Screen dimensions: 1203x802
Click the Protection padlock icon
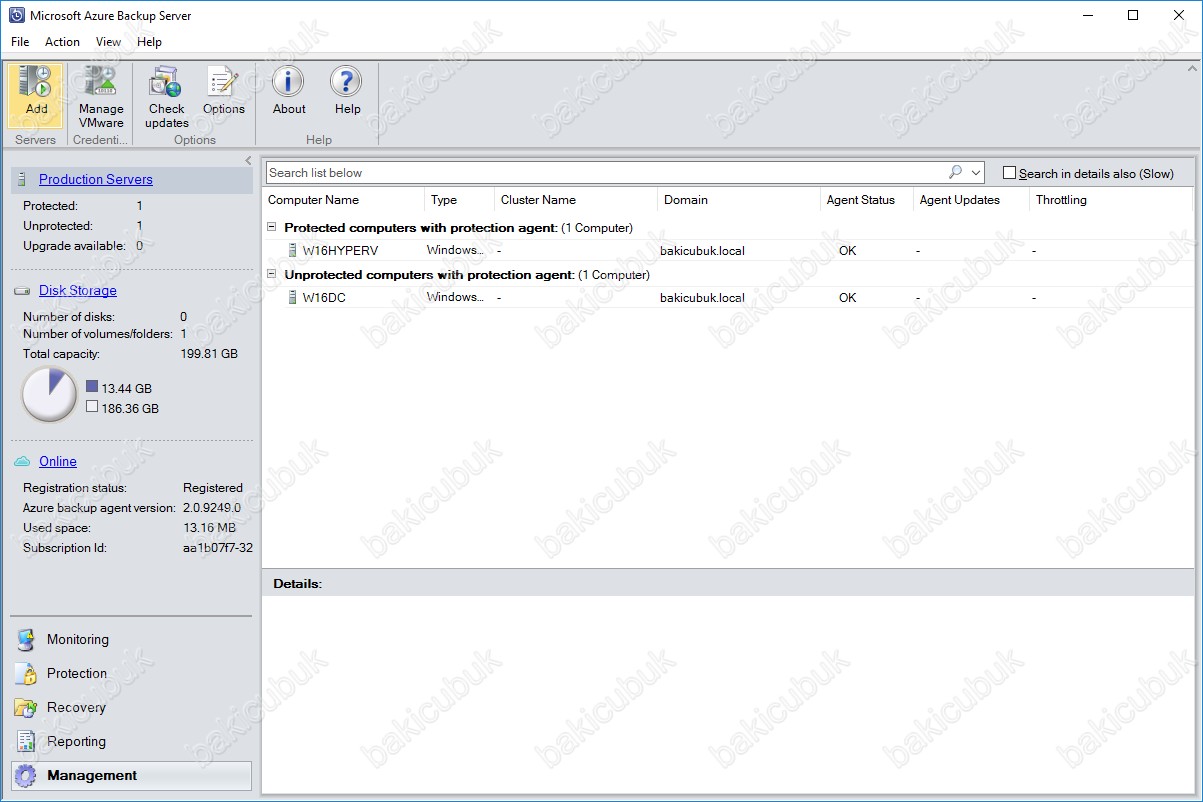click(x=26, y=674)
